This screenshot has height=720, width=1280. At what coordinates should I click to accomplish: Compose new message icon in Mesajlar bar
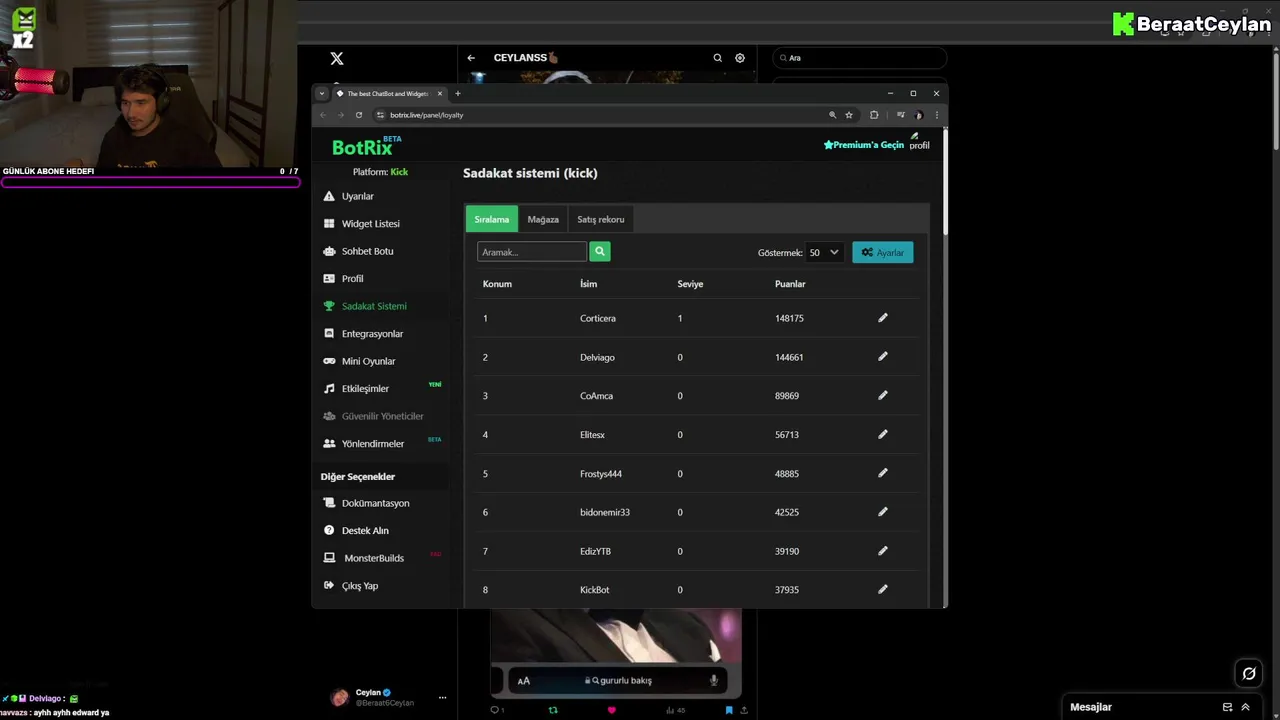[x=1227, y=707]
